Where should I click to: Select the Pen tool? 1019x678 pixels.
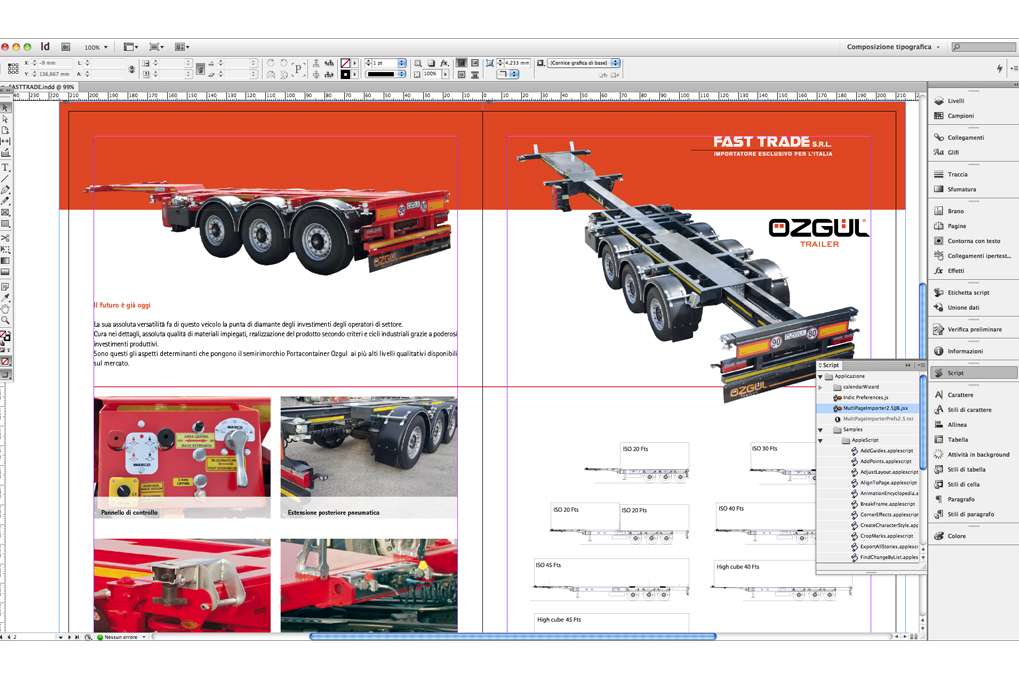coord(5,190)
